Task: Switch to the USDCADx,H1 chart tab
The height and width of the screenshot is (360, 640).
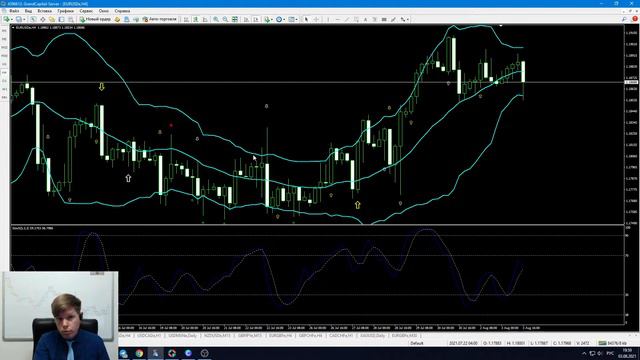Action: point(149,336)
